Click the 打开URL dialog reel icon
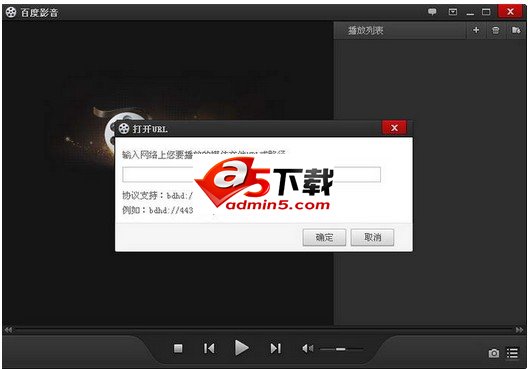Viewport: 528px width, 369px height. pos(124,128)
